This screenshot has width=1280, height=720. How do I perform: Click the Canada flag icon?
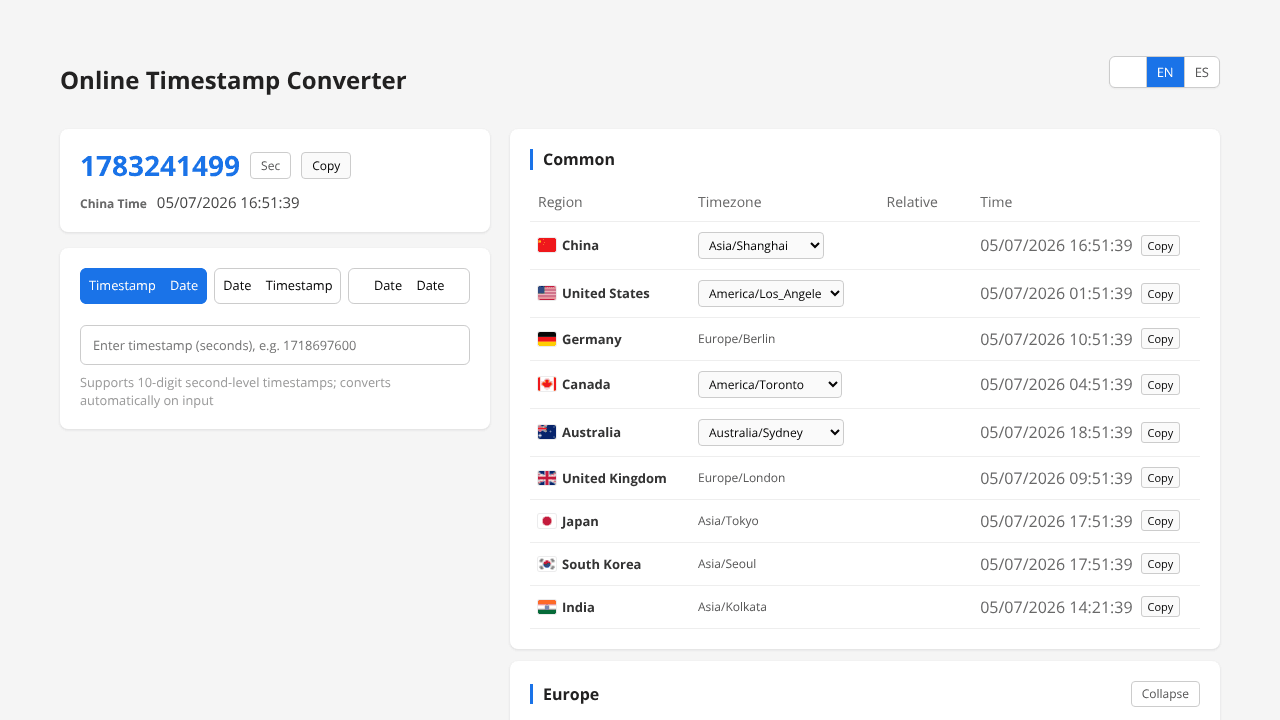point(547,384)
